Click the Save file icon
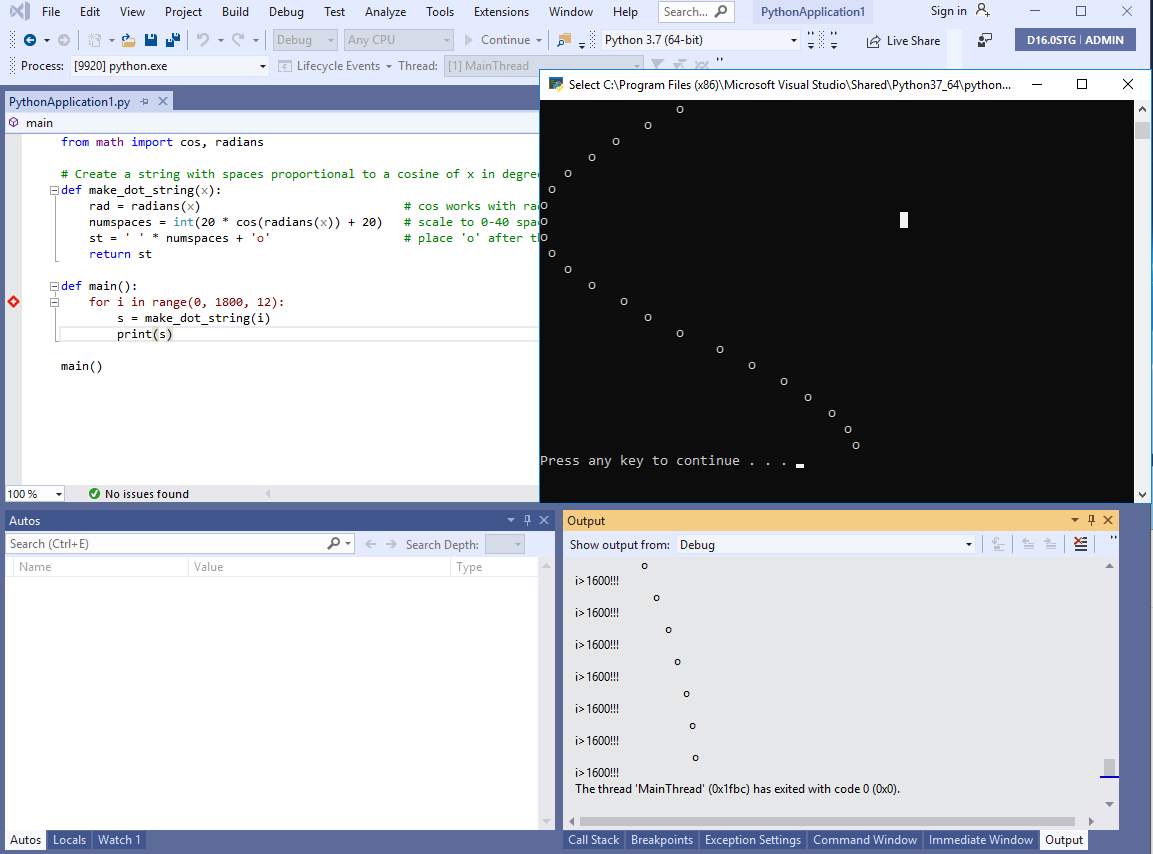1153x854 pixels. tap(152, 40)
